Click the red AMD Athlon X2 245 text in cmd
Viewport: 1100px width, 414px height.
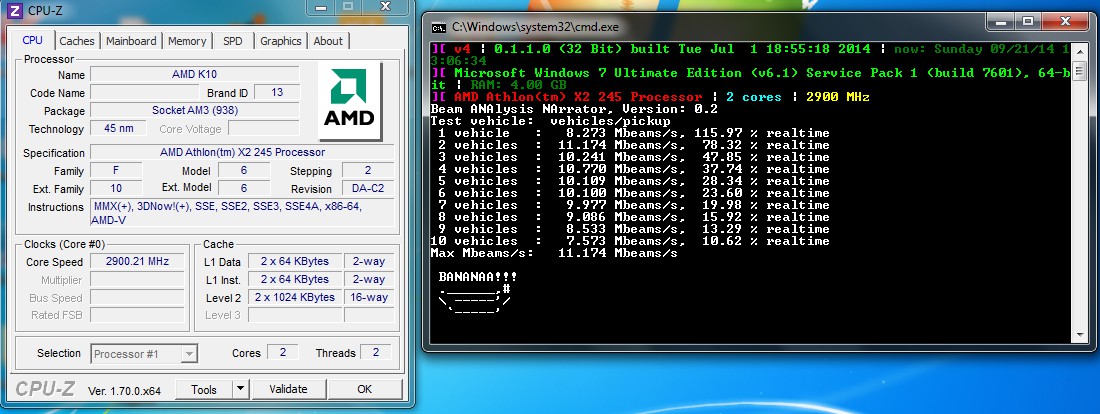(577, 97)
